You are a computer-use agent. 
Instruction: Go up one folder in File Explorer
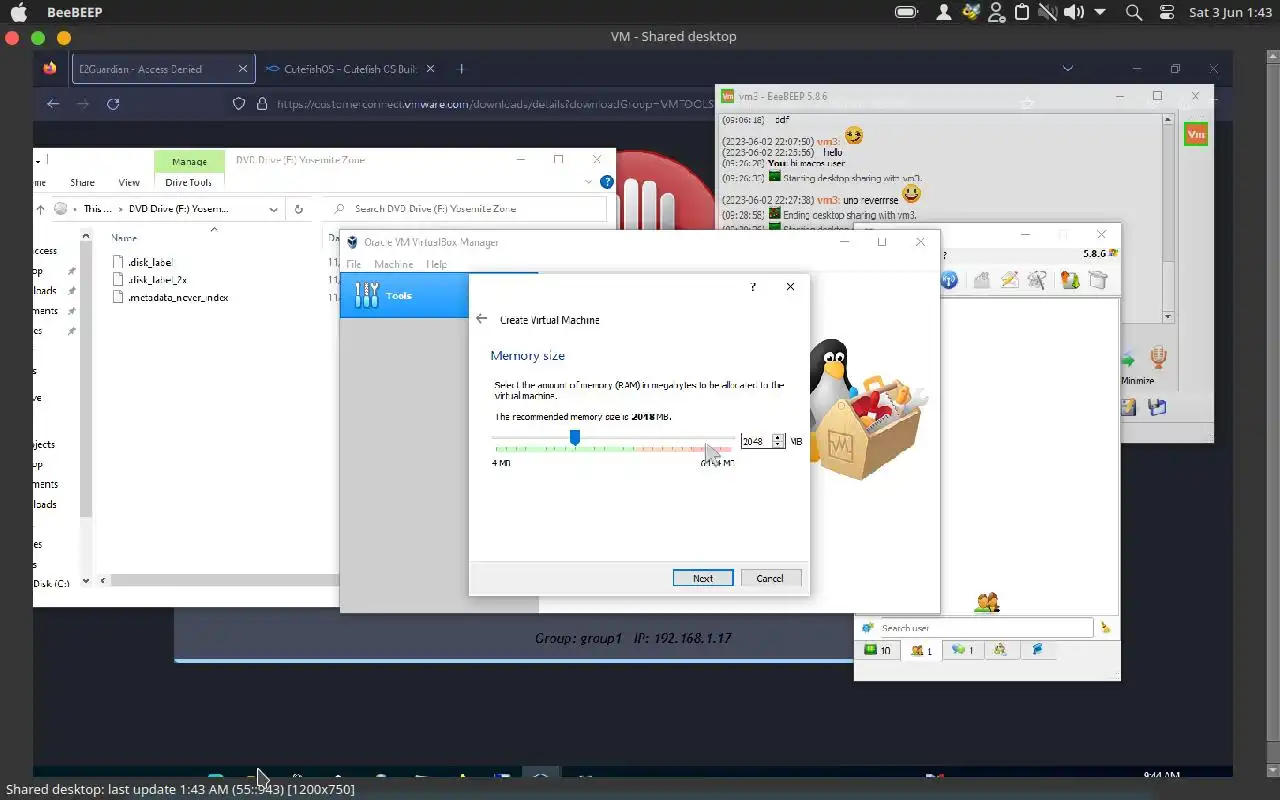pos(41,209)
